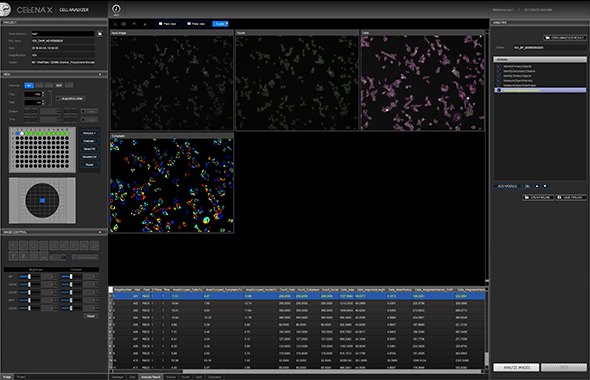This screenshot has width=590, height=380.
Task: Choose the Y-shaped tool in second tool row
Action: [x=13, y=256]
